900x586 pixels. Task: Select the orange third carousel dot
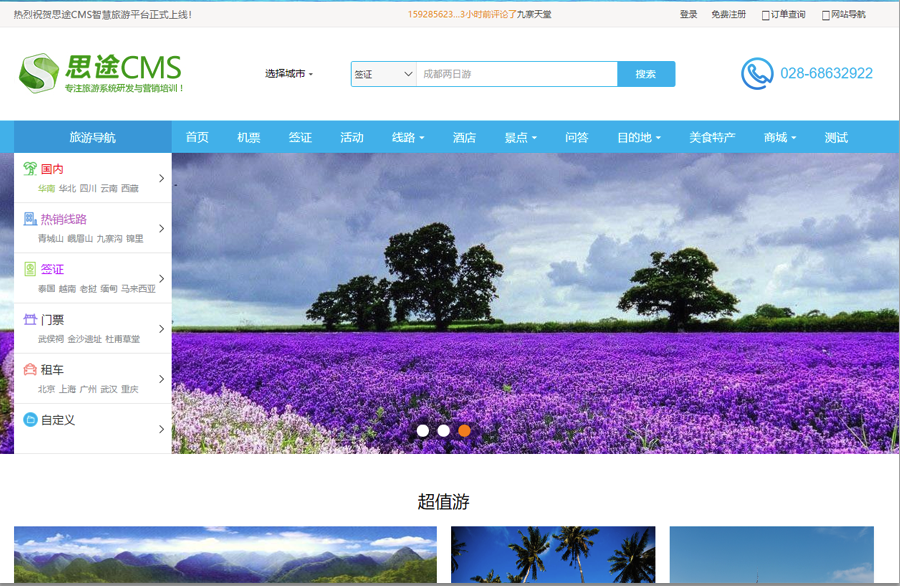tap(464, 431)
